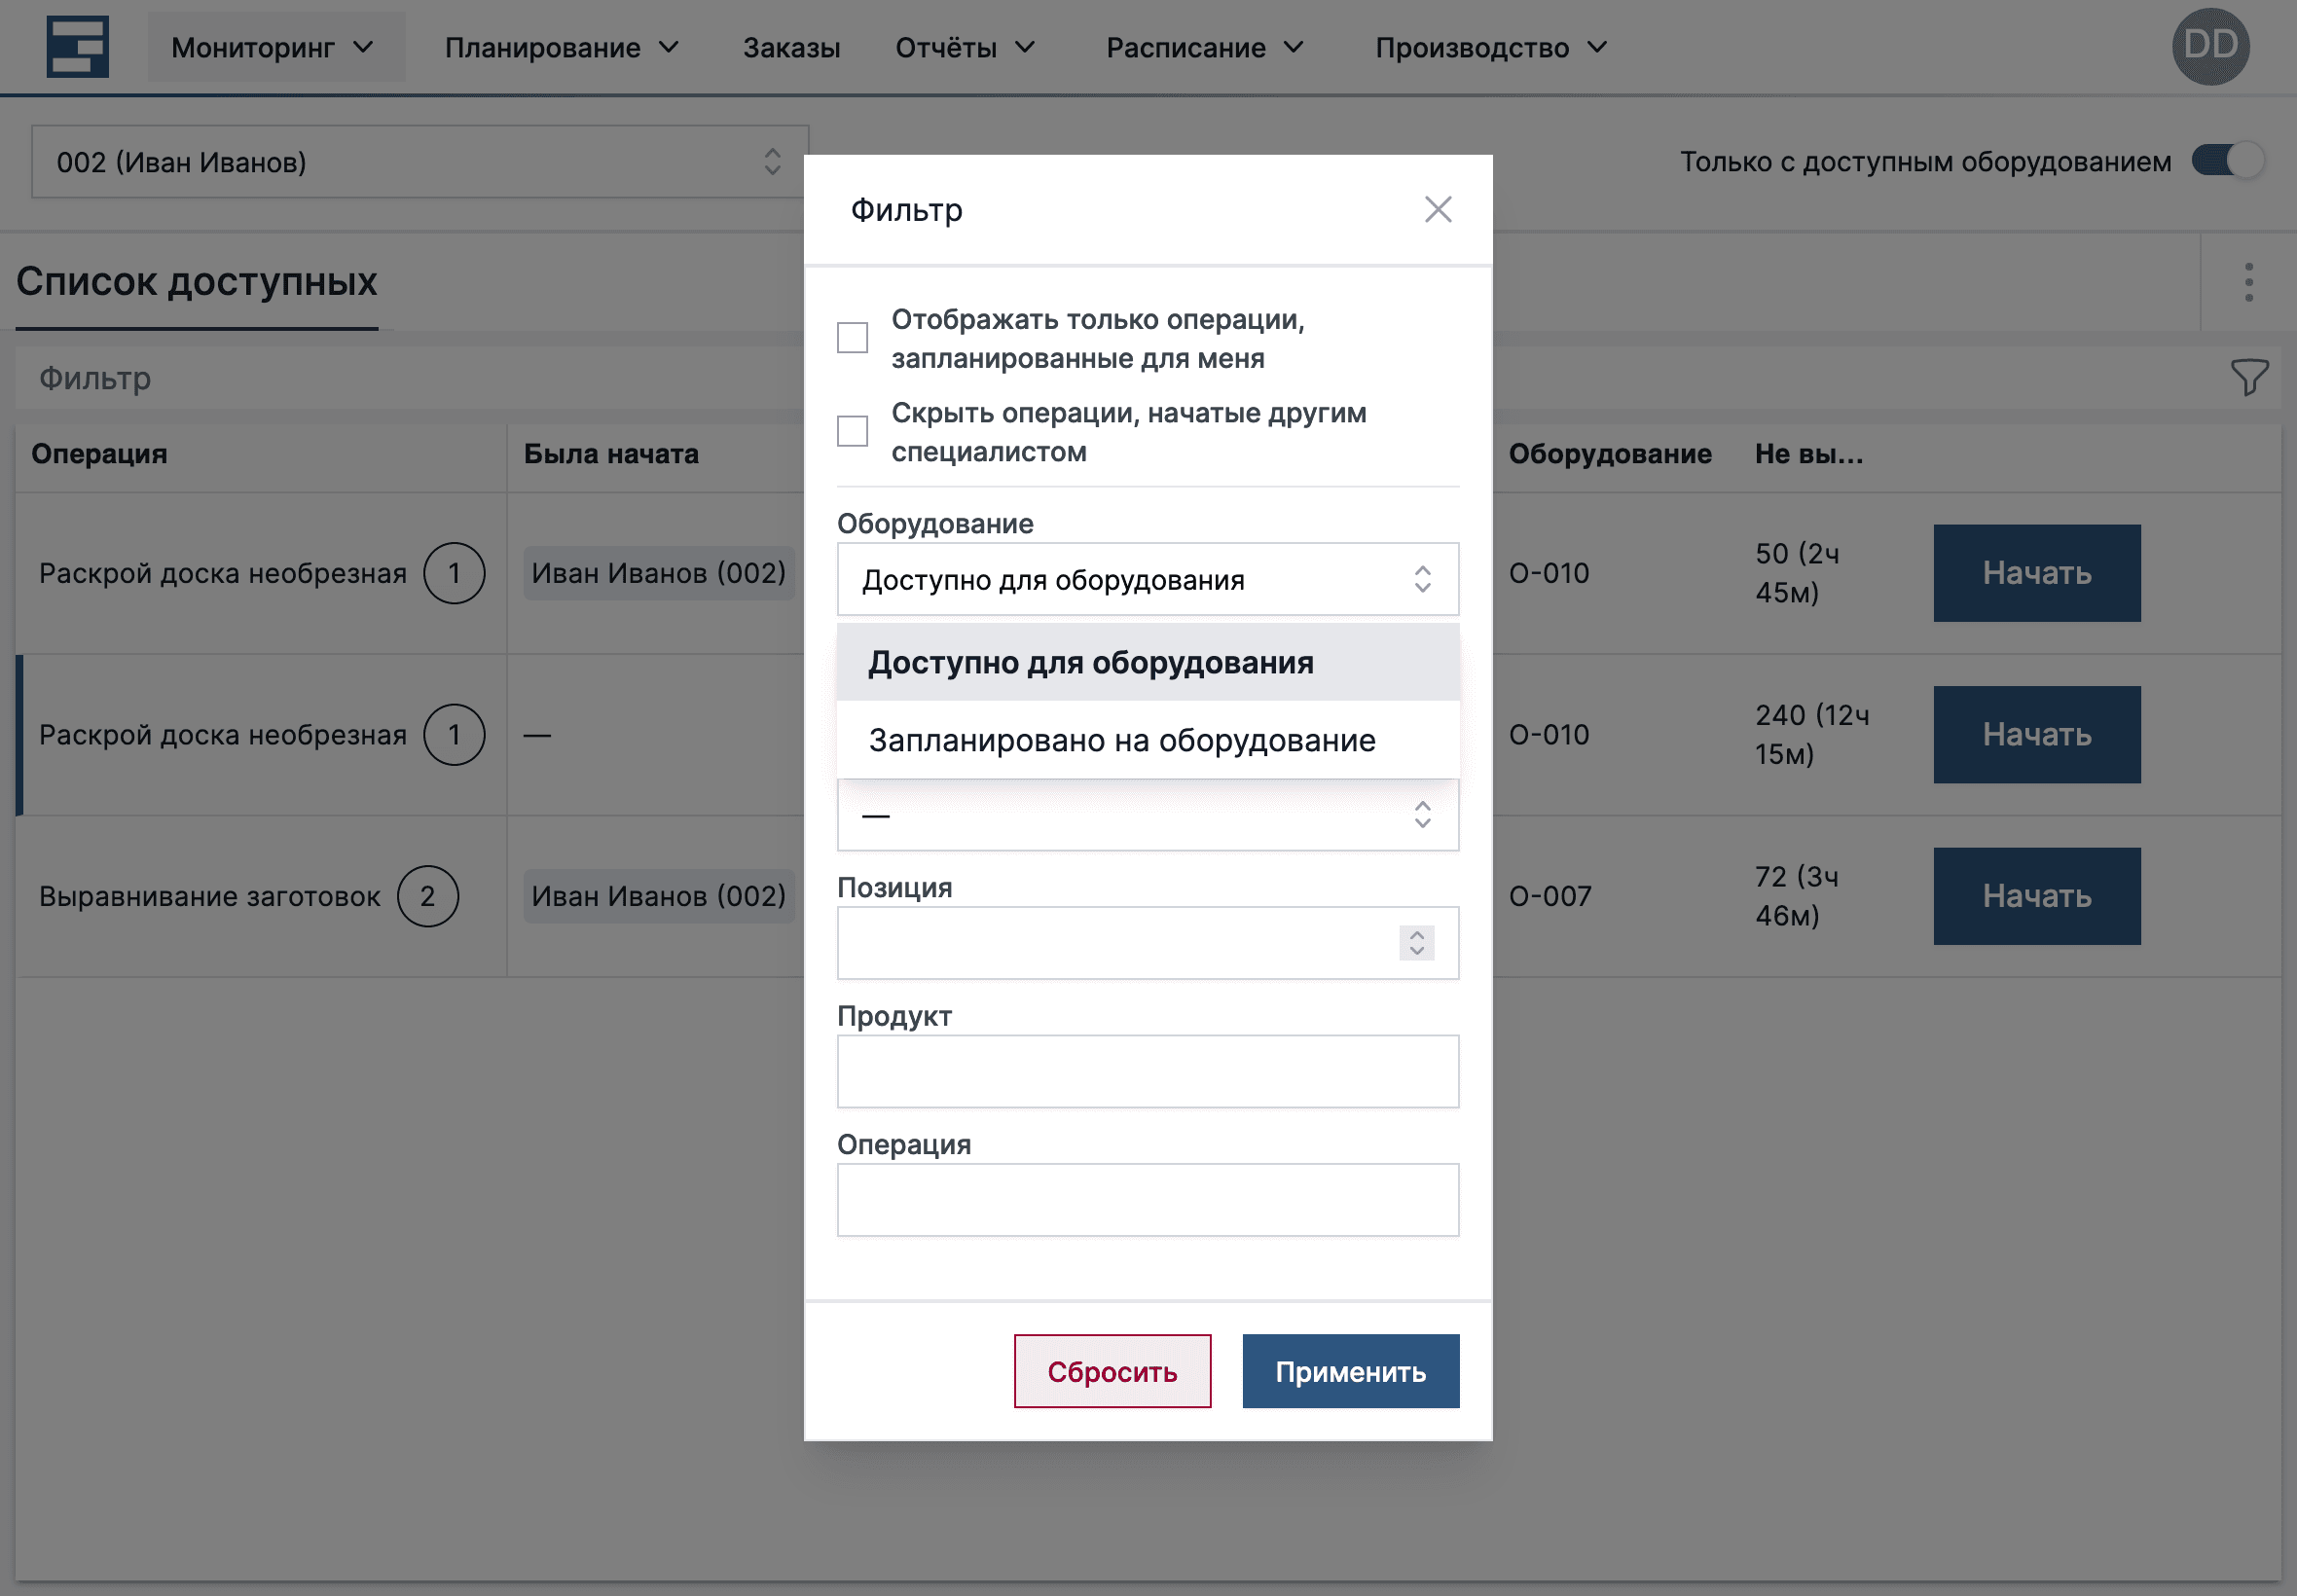Click Начать for Выравнивание заготовок operation
2297x1596 pixels.
(x=2038, y=896)
